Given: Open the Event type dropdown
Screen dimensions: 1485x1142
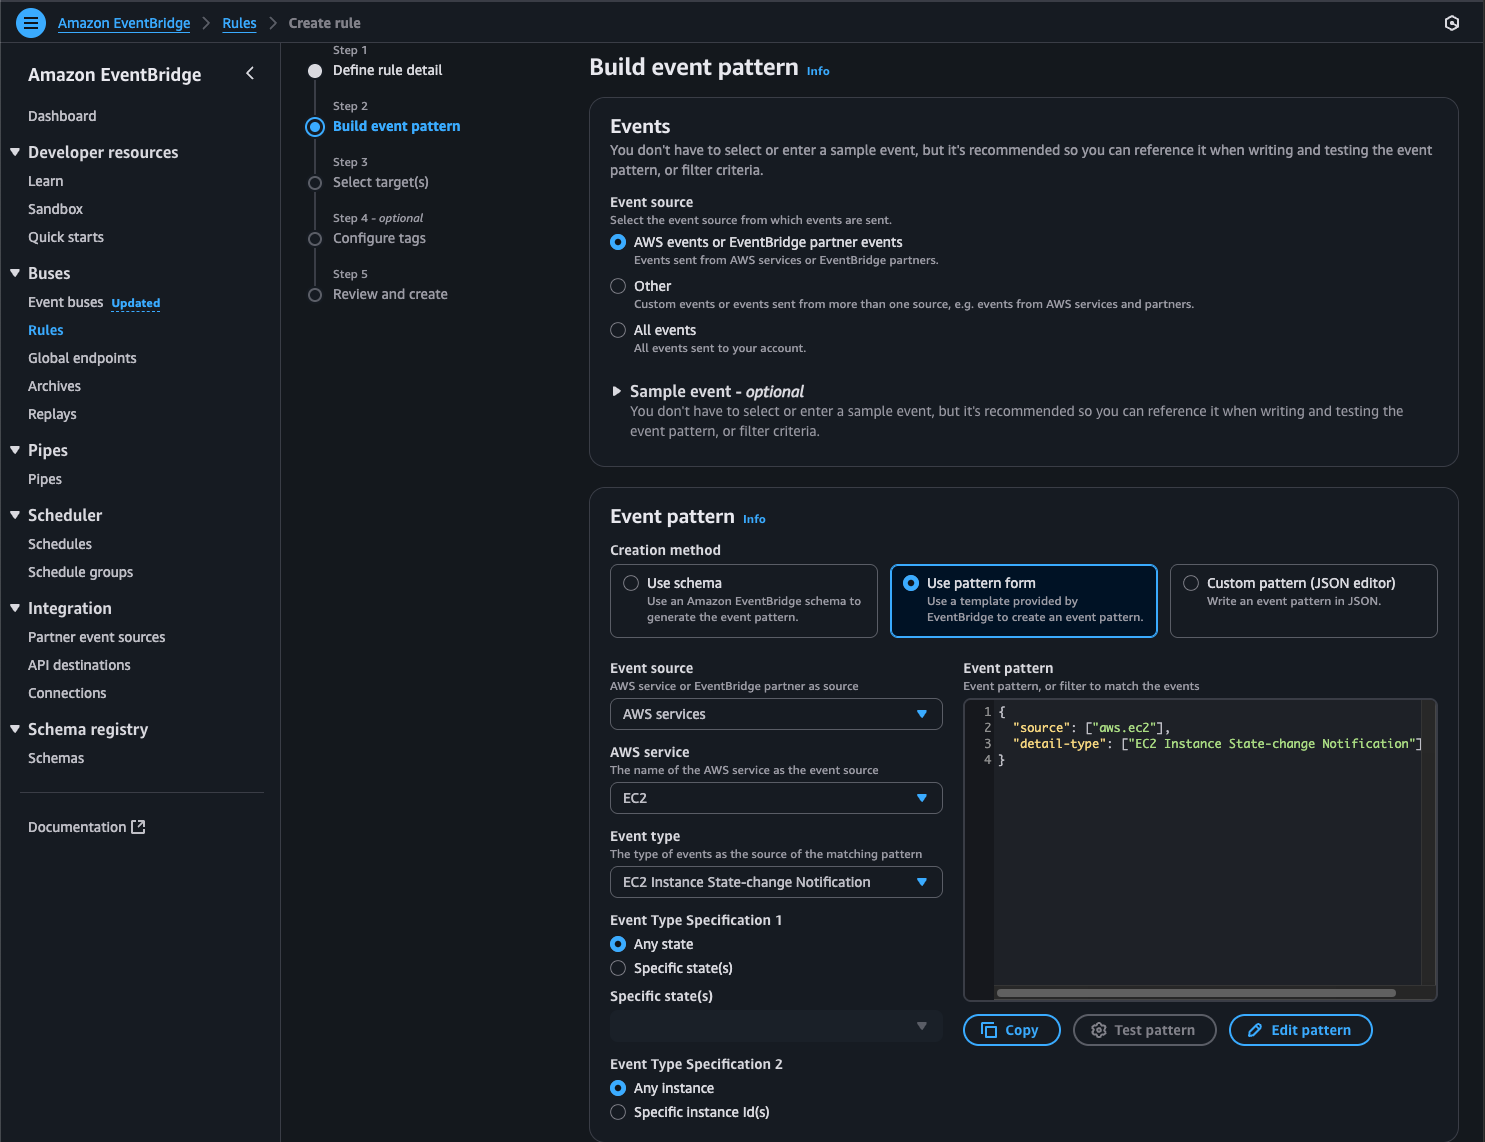Looking at the screenshot, I should [776, 882].
